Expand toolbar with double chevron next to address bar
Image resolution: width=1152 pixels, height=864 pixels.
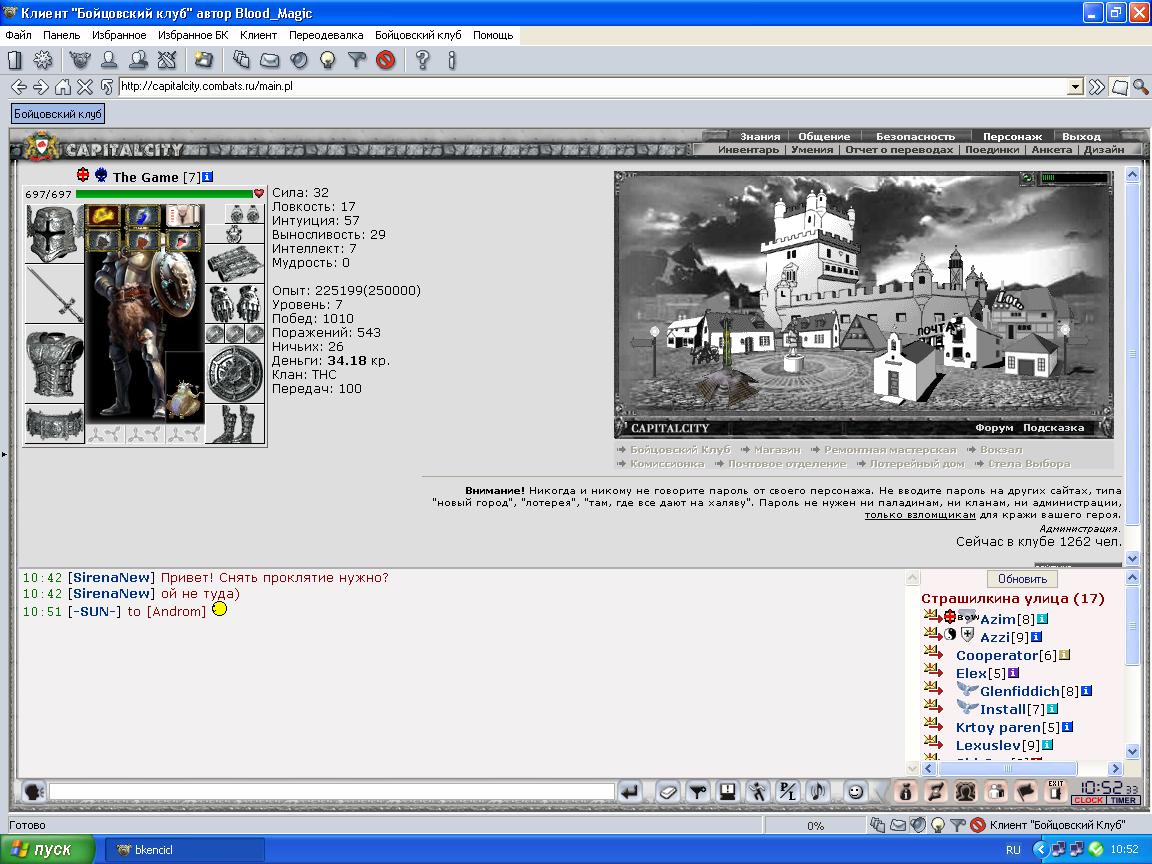(1097, 87)
